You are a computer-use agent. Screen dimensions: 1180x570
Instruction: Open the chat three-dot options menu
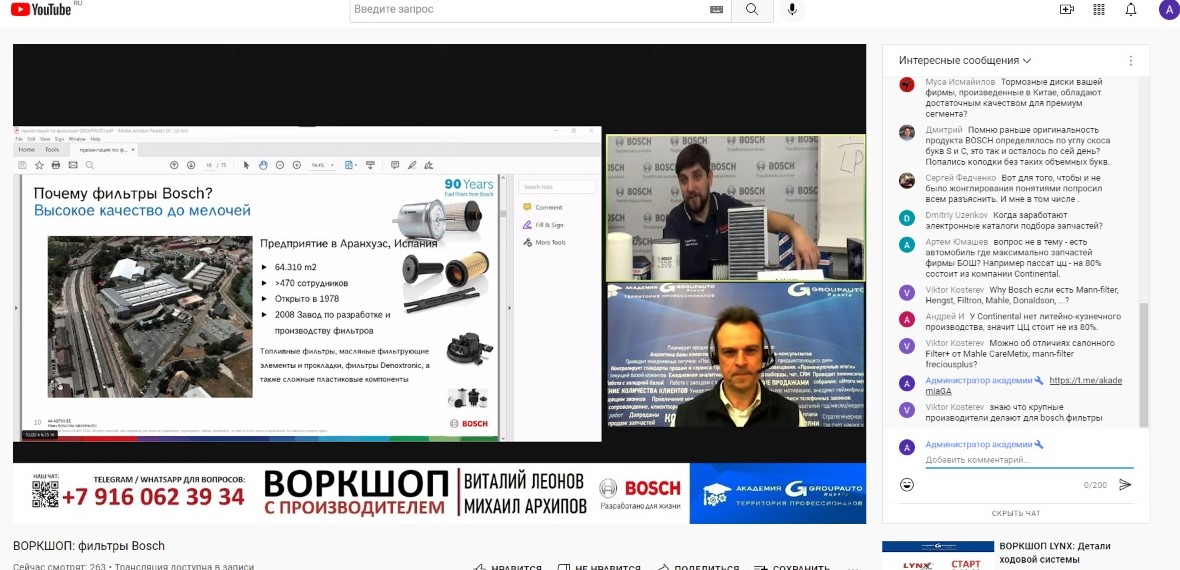tap(1130, 60)
